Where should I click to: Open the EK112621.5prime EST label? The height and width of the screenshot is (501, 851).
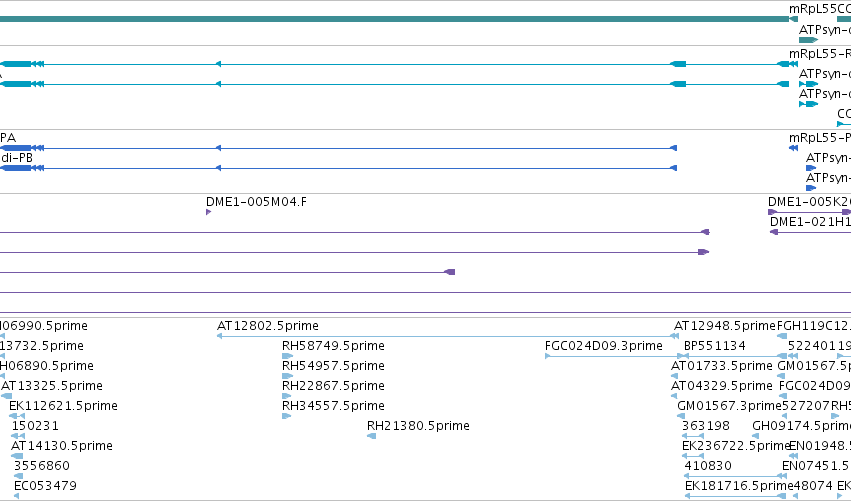[63, 406]
